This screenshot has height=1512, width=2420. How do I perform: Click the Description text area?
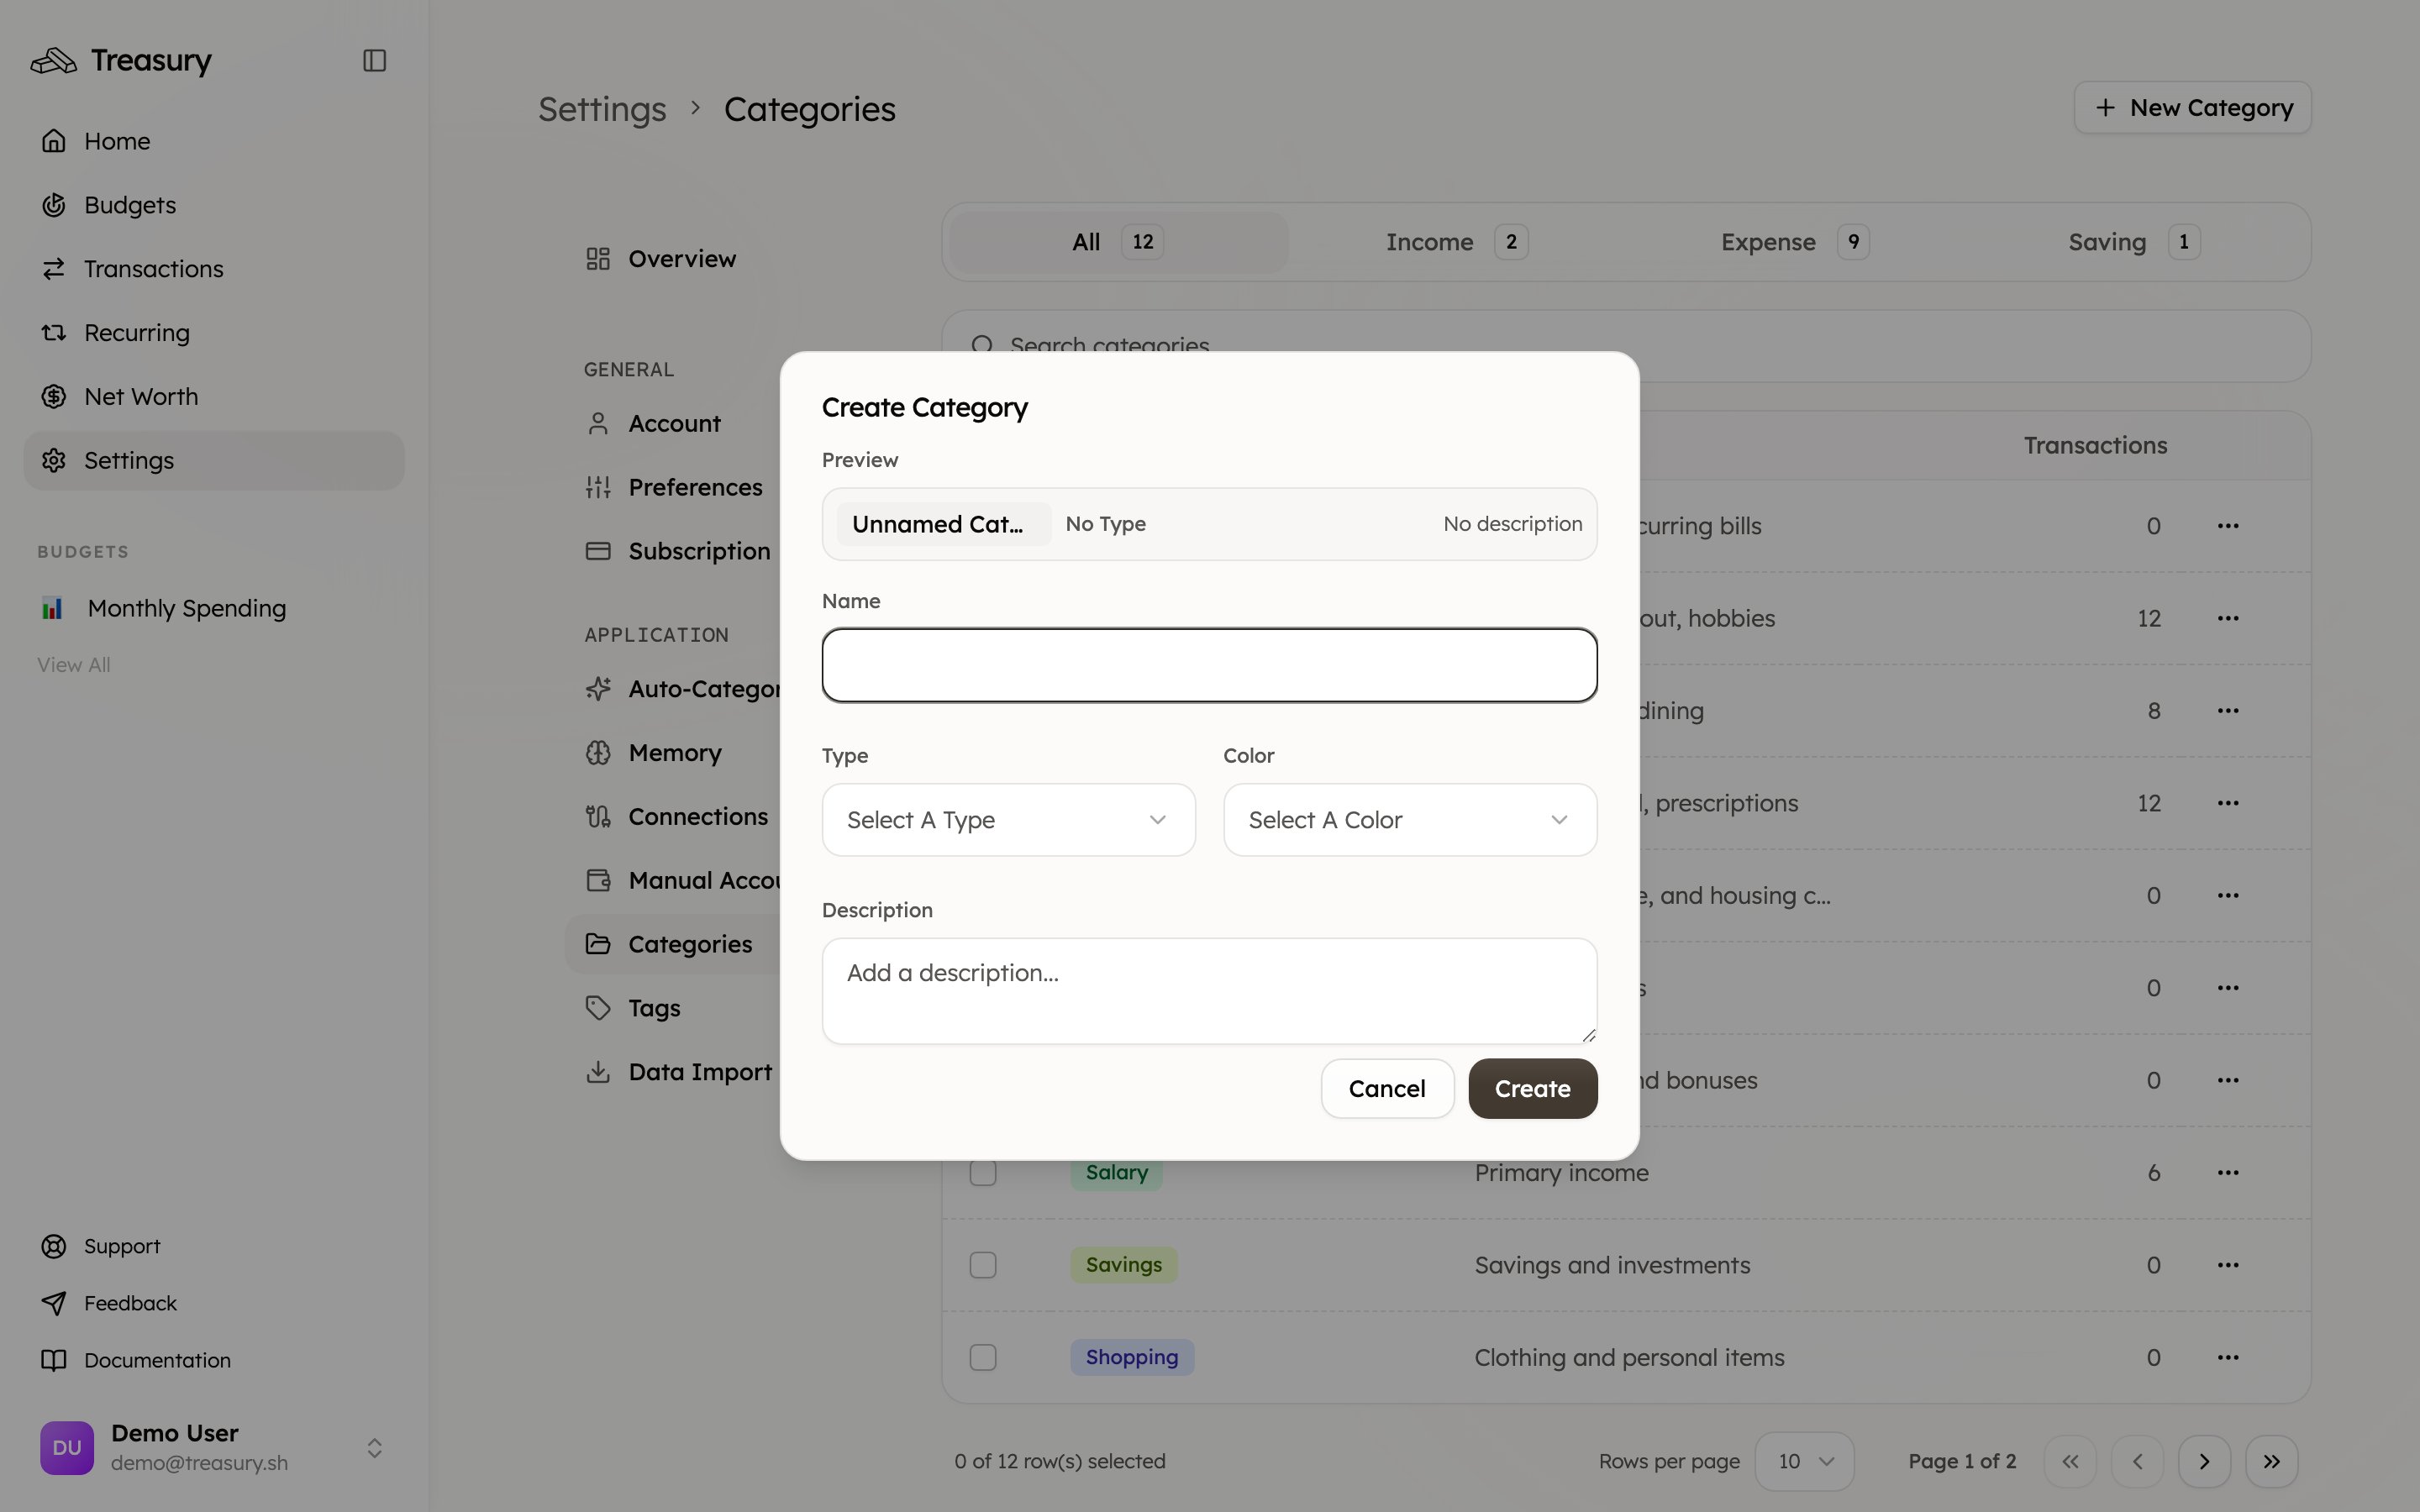(x=1209, y=991)
